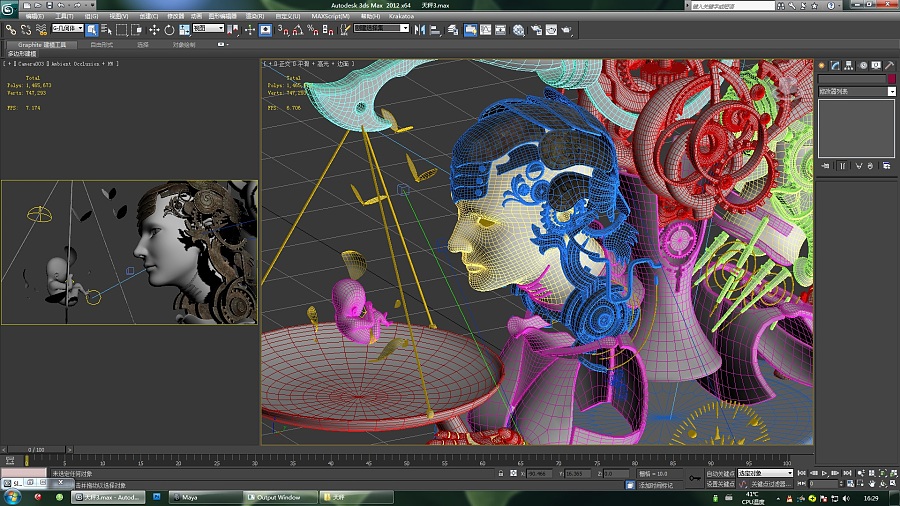Click the Align tool icon
Image resolution: width=900 pixels, height=506 pixels.
coord(435,29)
